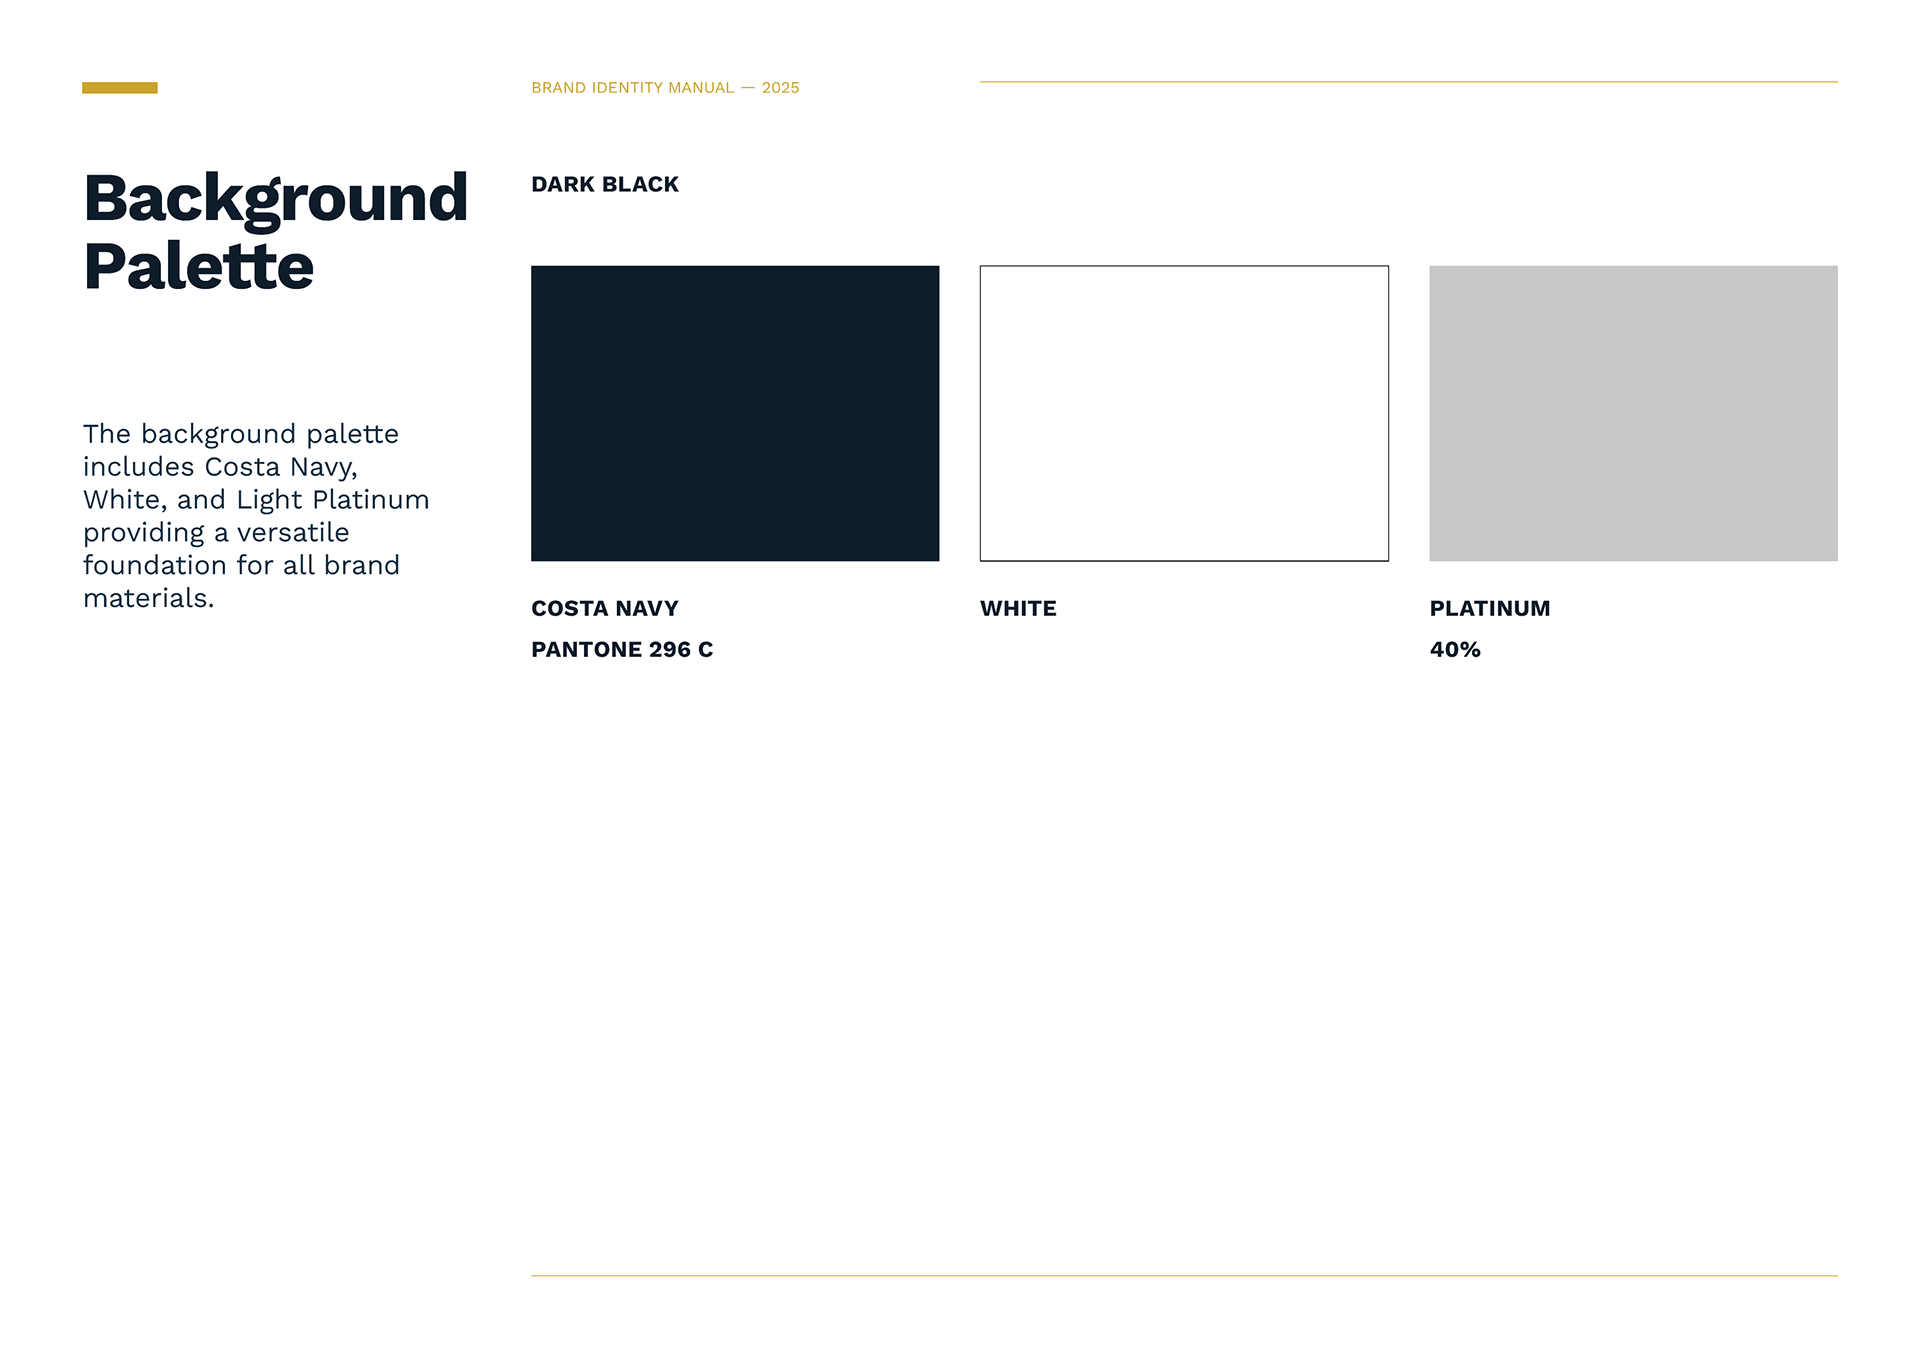Click the Costa Navy dark color swatch
1920x1358 pixels.
point(735,413)
